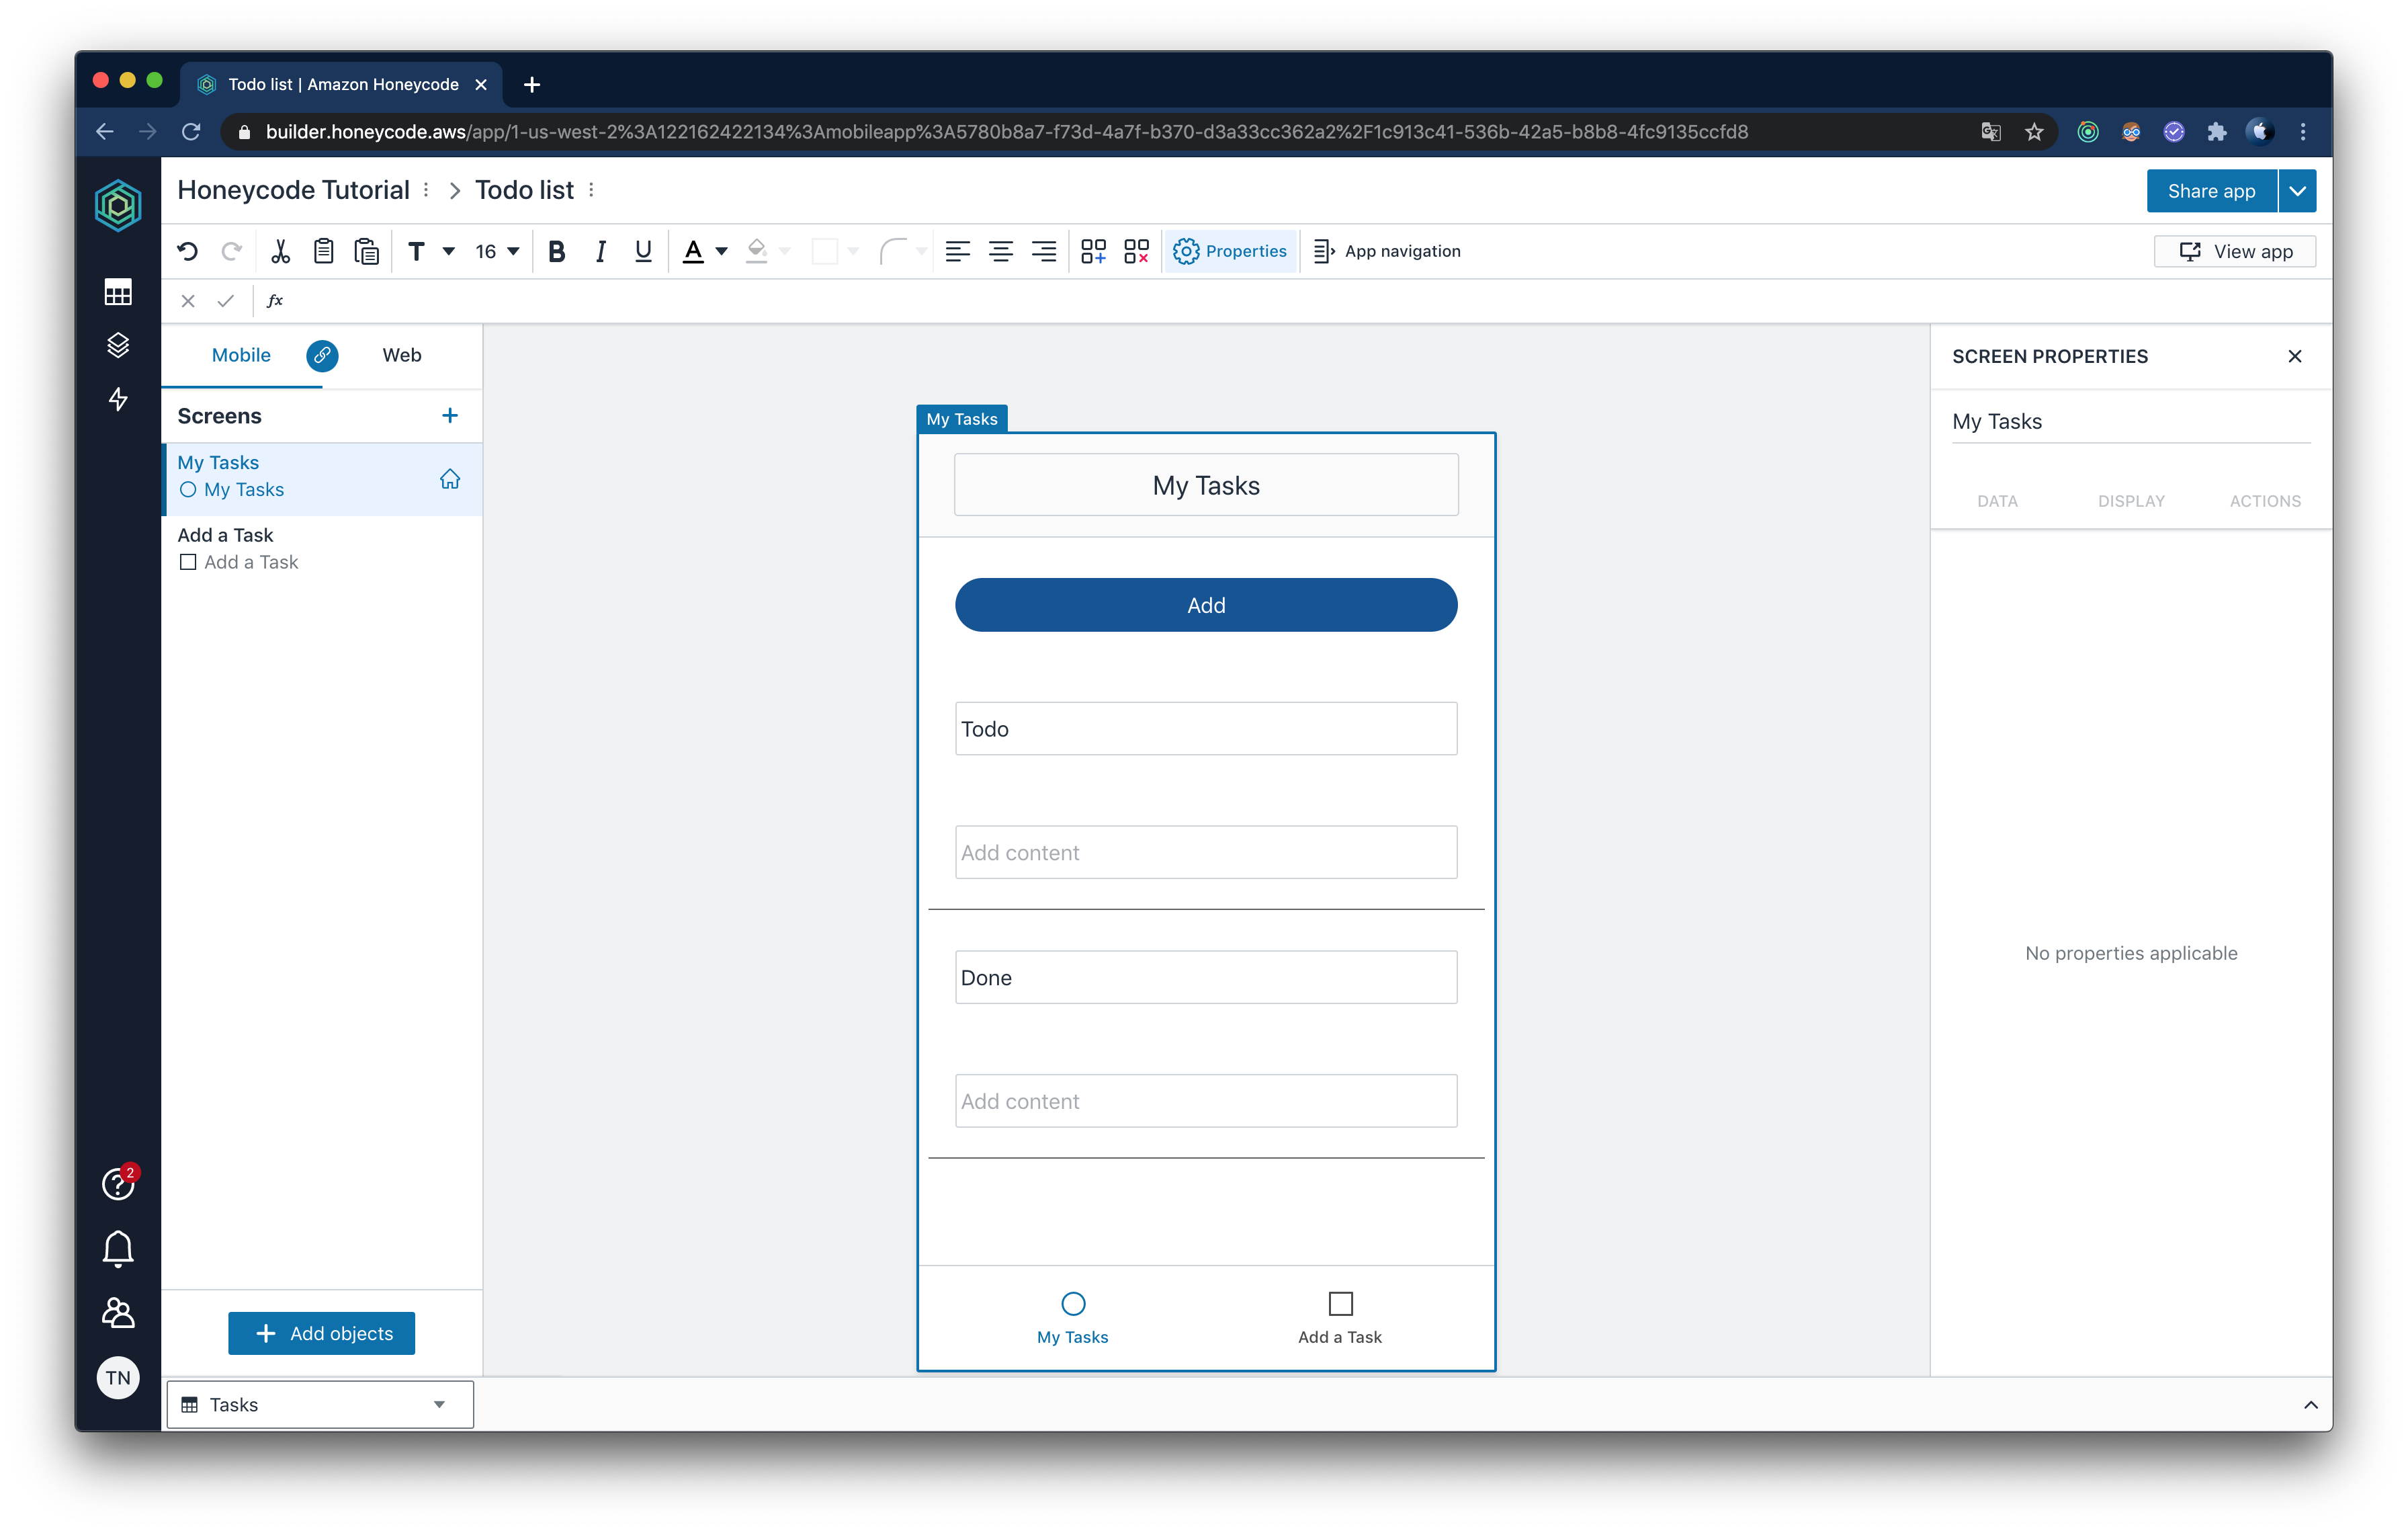The height and width of the screenshot is (1531, 2408).
Task: Click the blue Add button on canvas
Action: pyautogui.click(x=1206, y=605)
